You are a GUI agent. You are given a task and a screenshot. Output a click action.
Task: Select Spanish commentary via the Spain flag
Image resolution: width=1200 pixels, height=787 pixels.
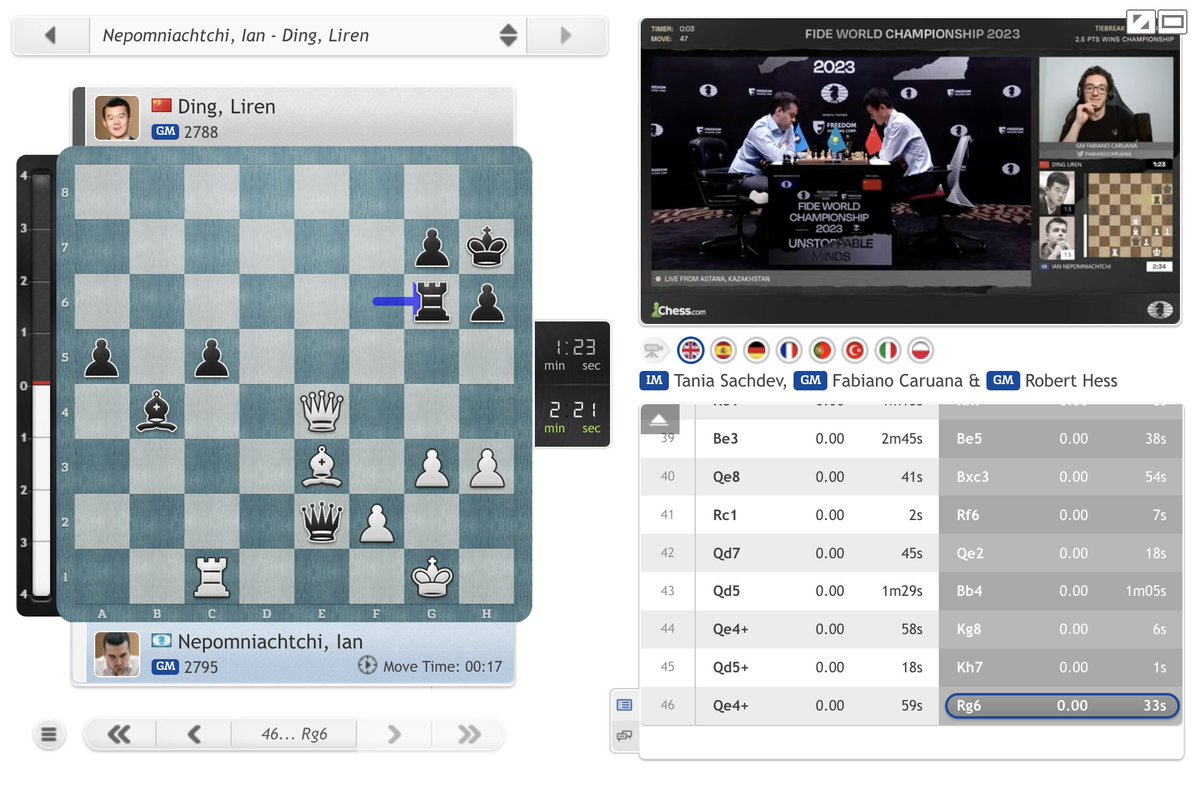(x=724, y=350)
